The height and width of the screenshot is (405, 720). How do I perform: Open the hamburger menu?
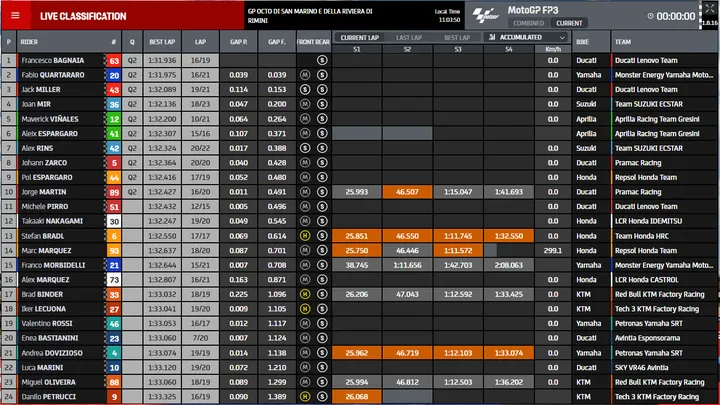click(15, 16)
